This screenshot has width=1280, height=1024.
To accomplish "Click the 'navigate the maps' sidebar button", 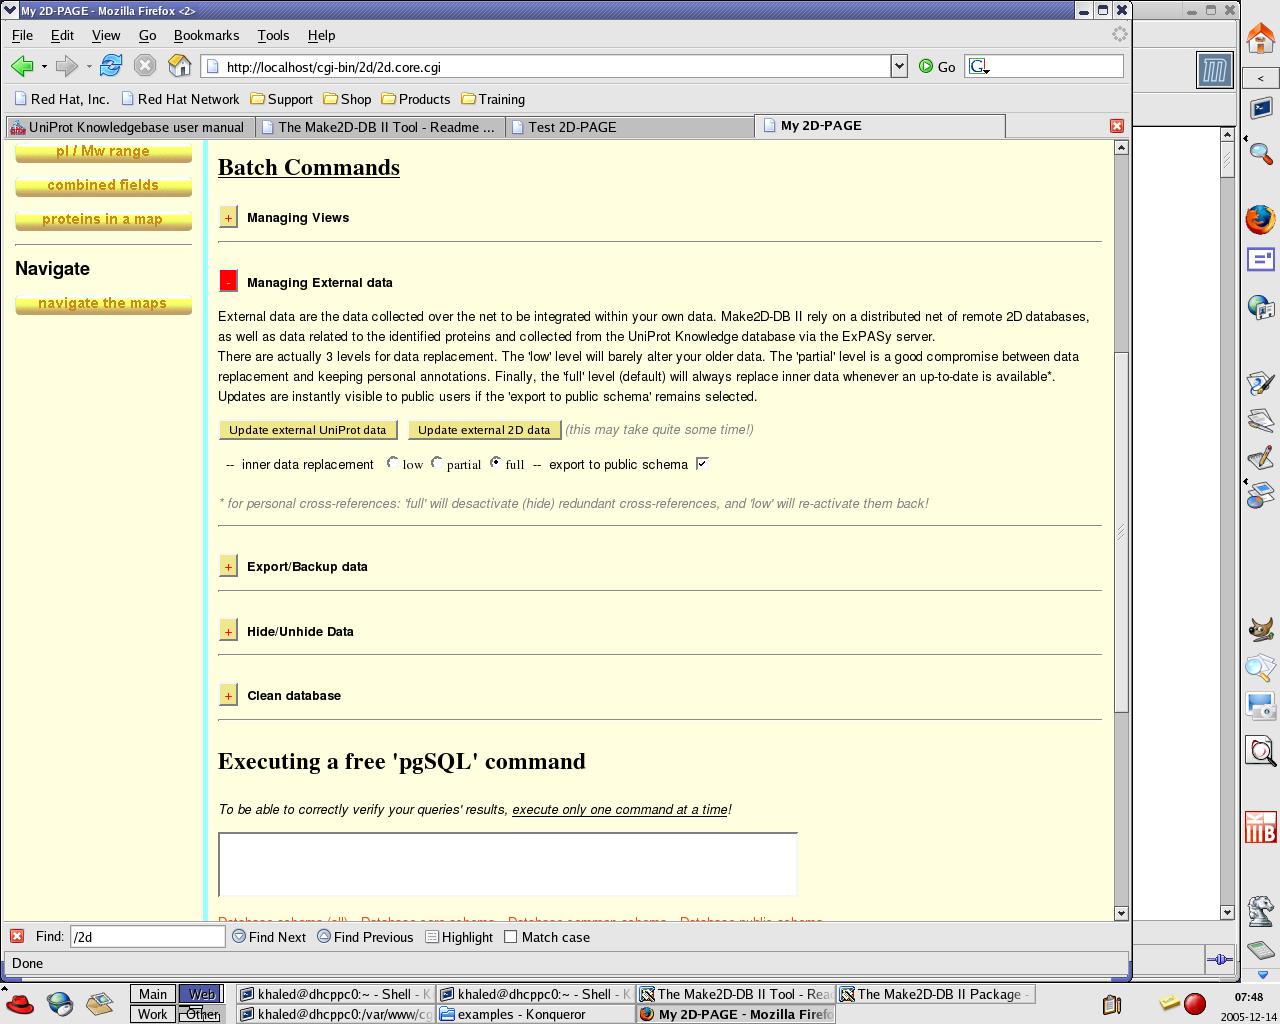I will 103,304.
